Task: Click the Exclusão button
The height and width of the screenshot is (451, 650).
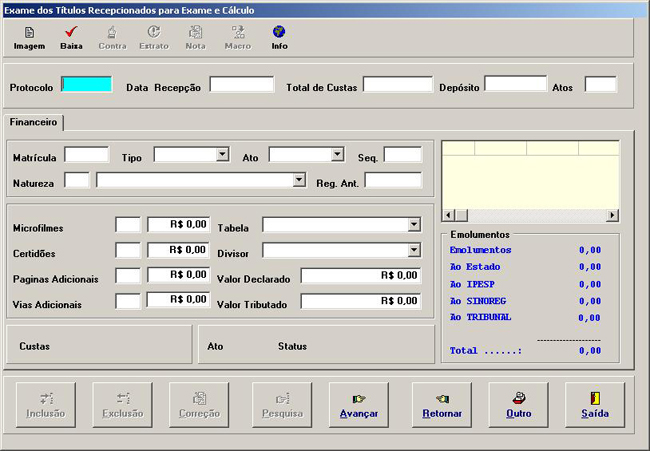Action: (x=122, y=405)
